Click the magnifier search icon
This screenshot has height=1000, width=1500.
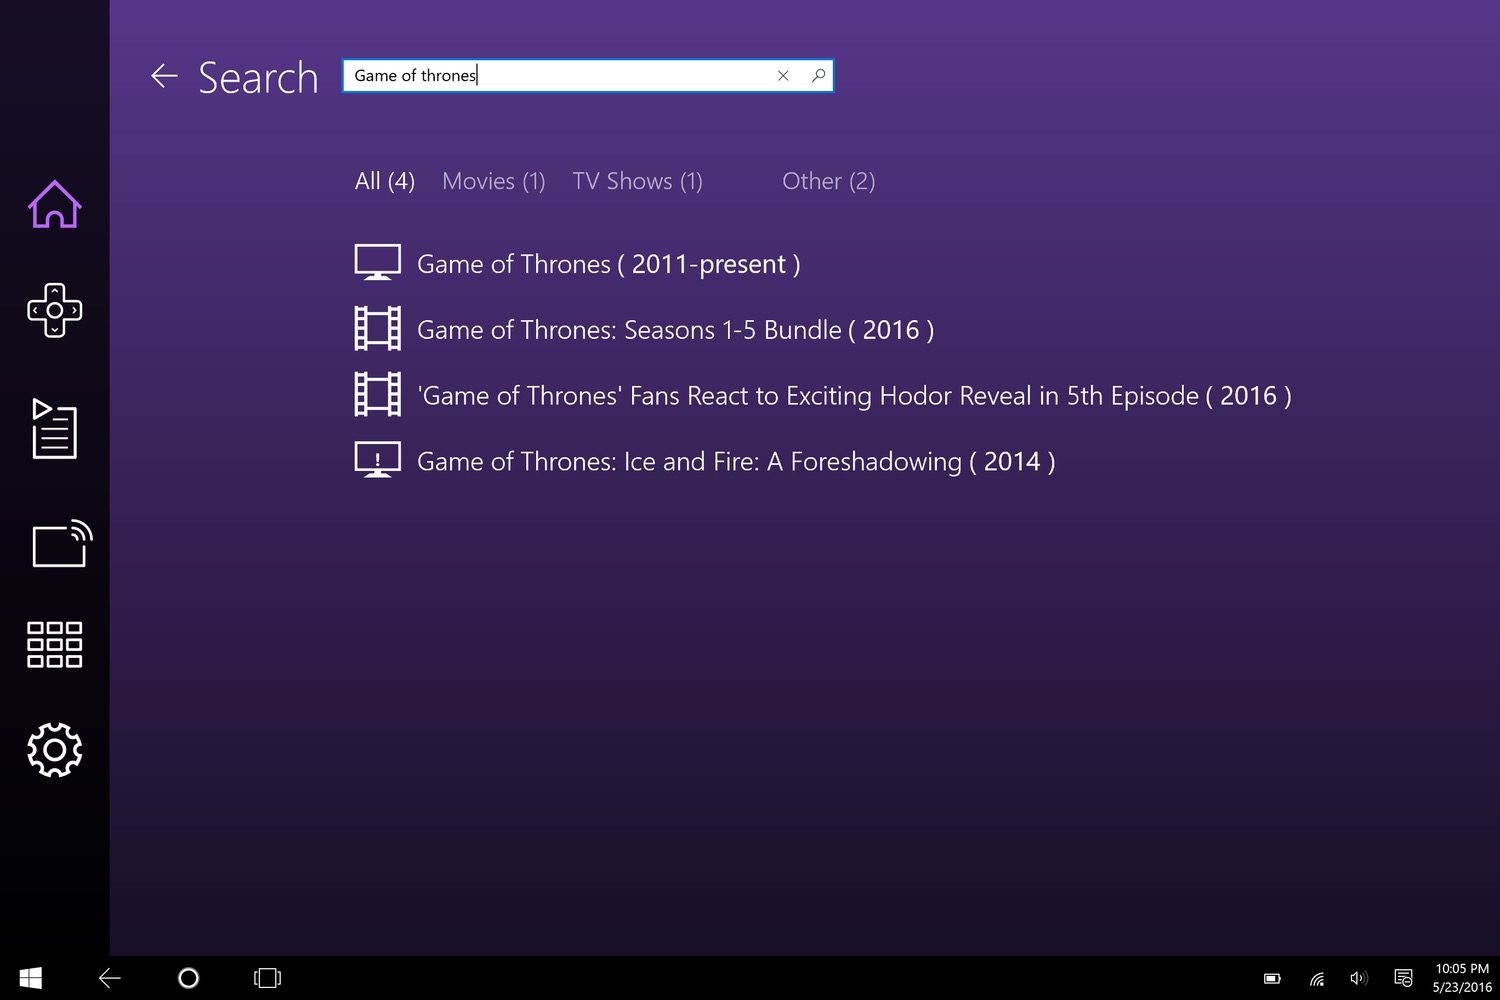818,76
